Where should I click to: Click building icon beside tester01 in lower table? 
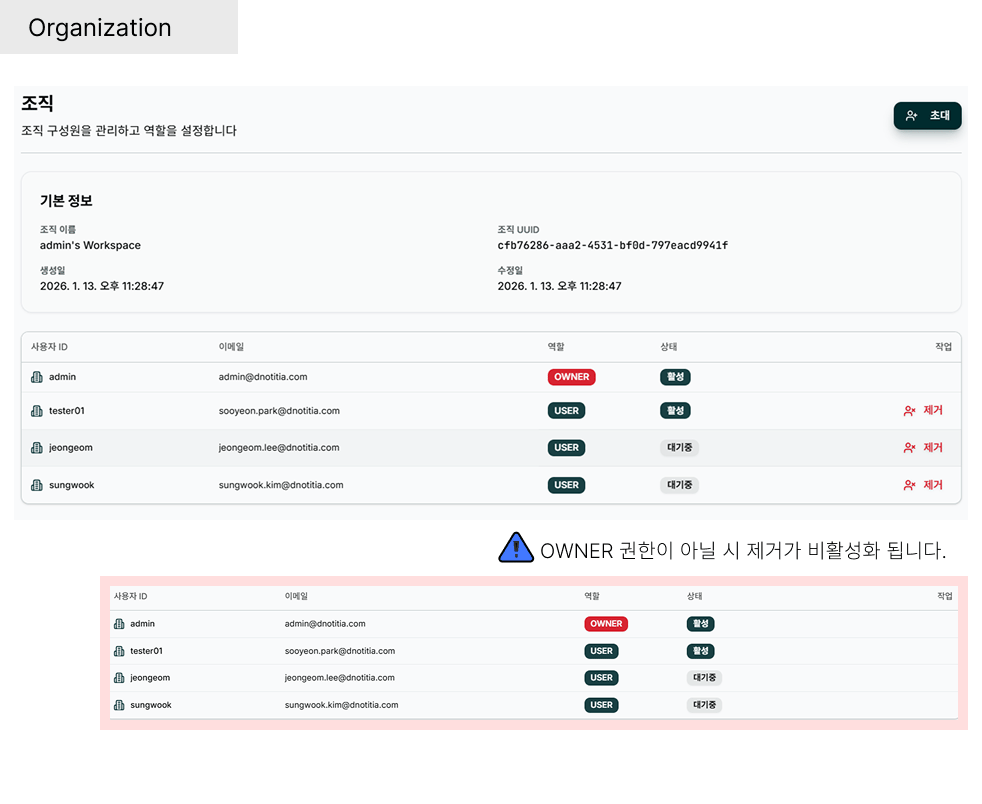119,651
